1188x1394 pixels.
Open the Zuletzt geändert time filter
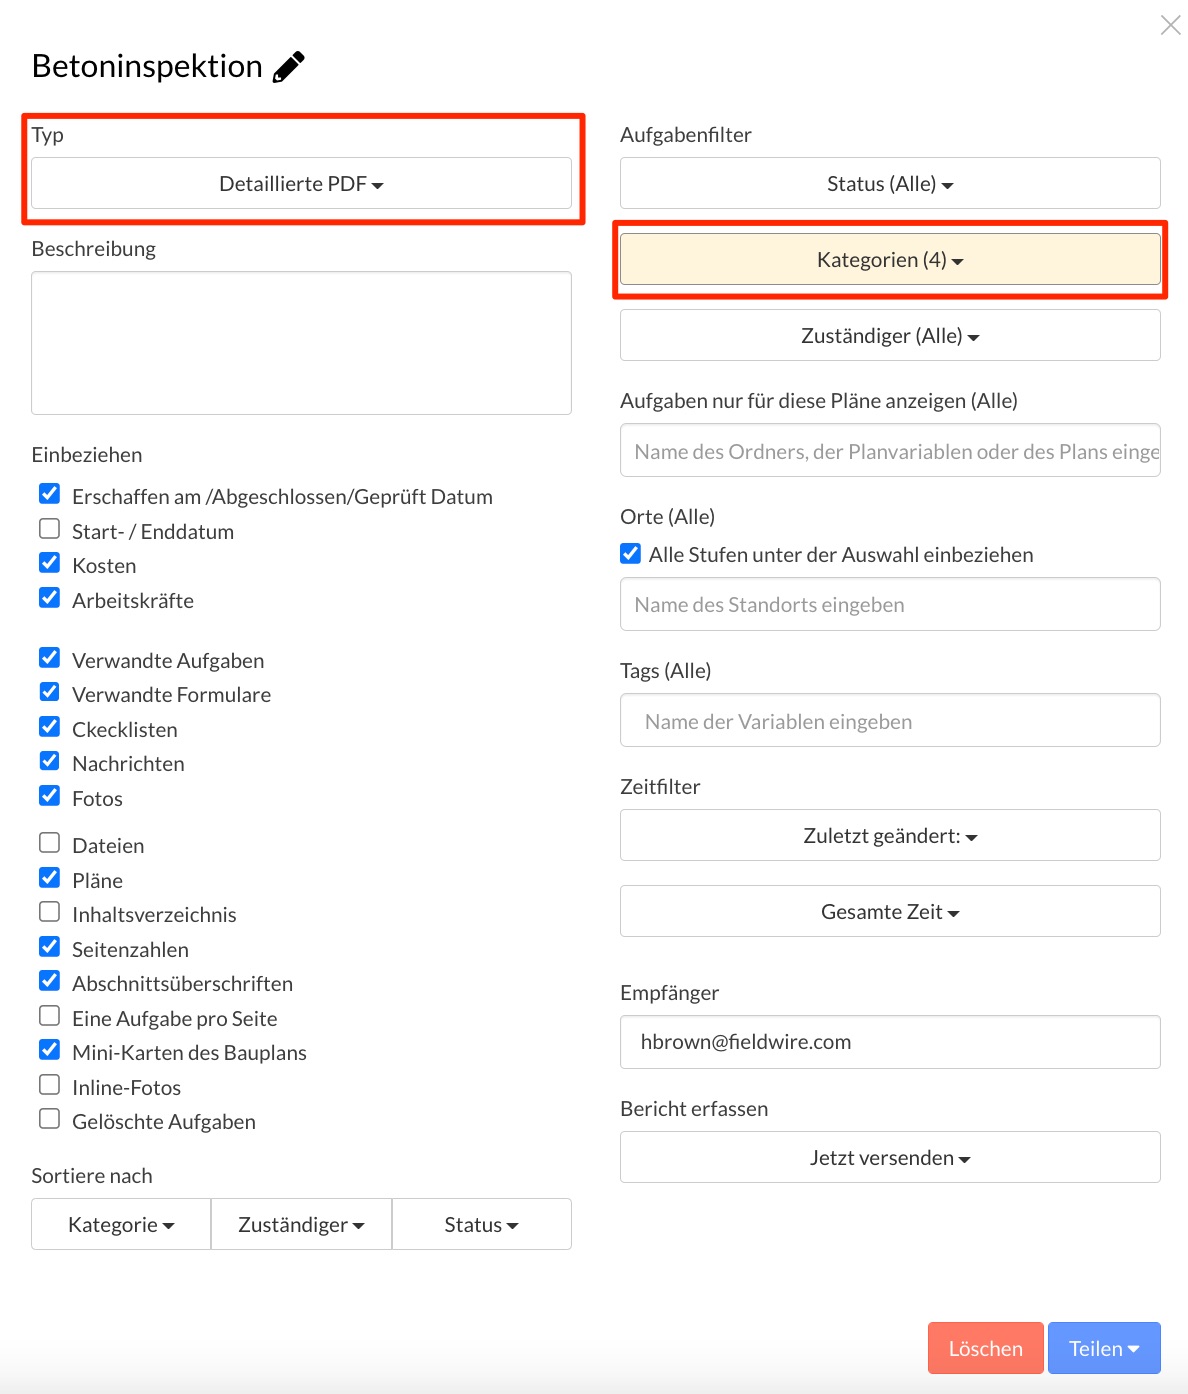pyautogui.click(x=890, y=836)
